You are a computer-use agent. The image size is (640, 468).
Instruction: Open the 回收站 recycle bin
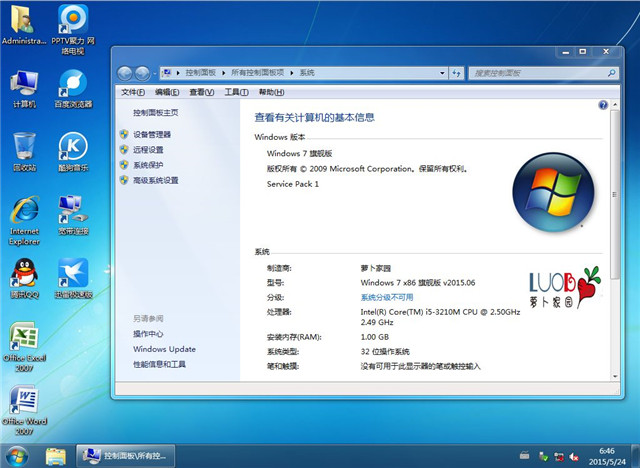pyautogui.click(x=24, y=148)
